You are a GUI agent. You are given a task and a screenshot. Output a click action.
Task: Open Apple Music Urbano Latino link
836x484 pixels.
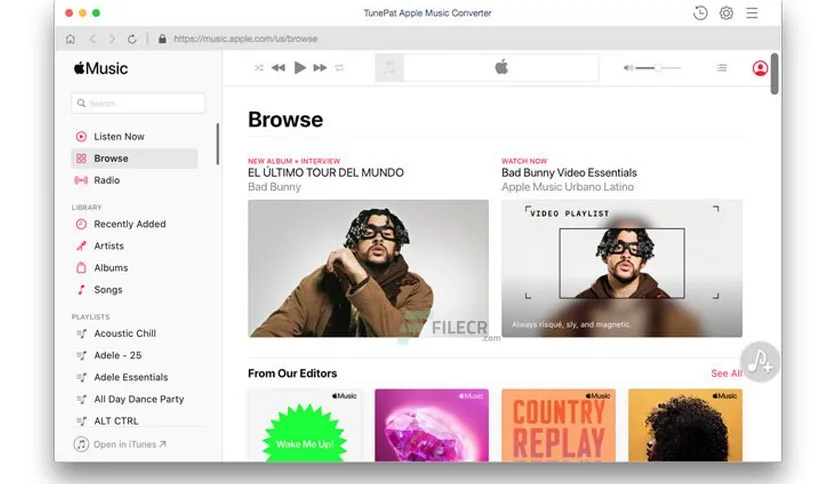[x=567, y=187]
